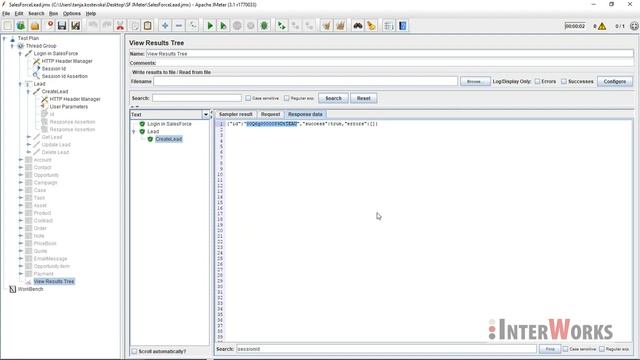The height and width of the screenshot is (360, 640).
Task: Open the Search menu
Action: (36, 13)
